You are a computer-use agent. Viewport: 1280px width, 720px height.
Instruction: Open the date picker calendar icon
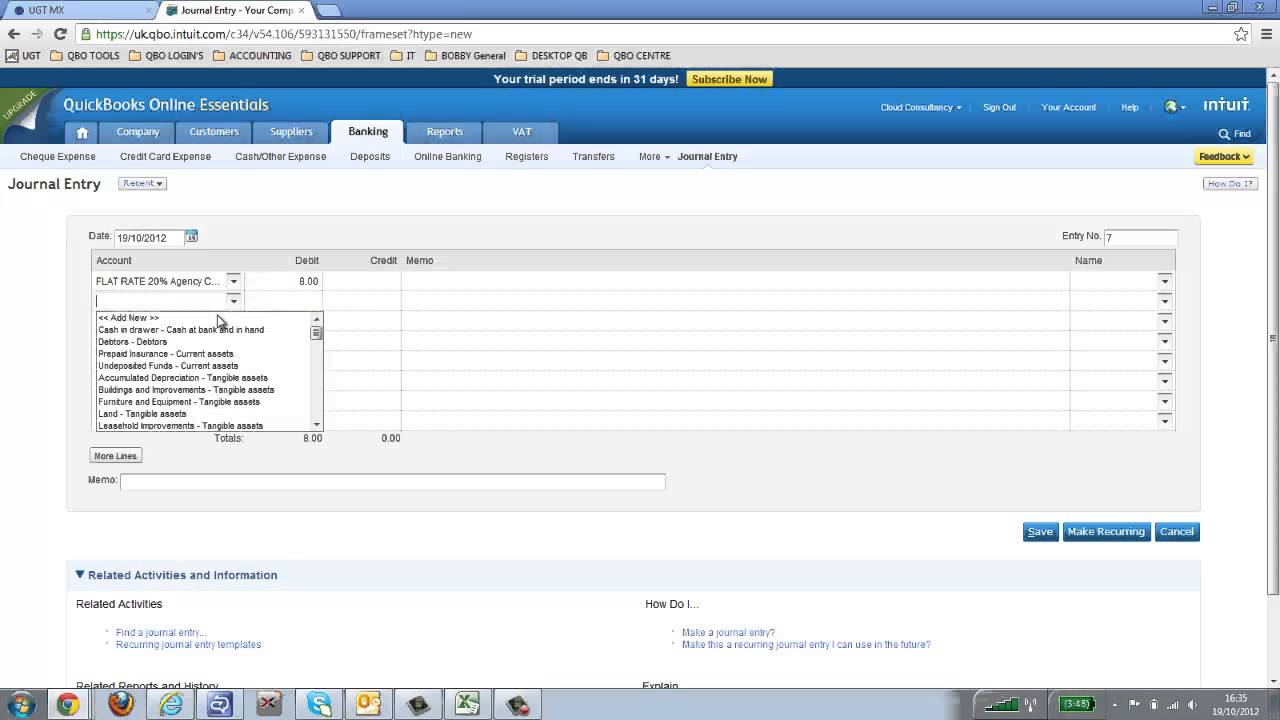pos(191,236)
